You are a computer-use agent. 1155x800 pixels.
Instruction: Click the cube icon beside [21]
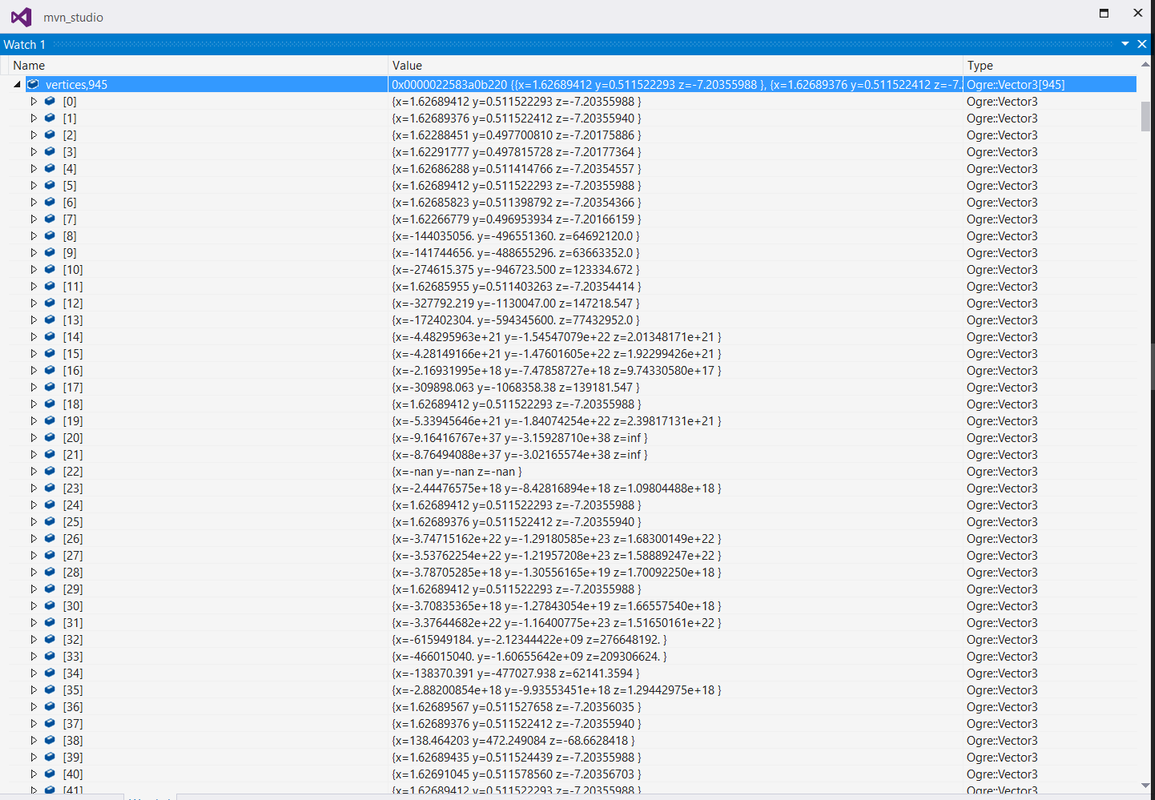pyautogui.click(x=50, y=455)
